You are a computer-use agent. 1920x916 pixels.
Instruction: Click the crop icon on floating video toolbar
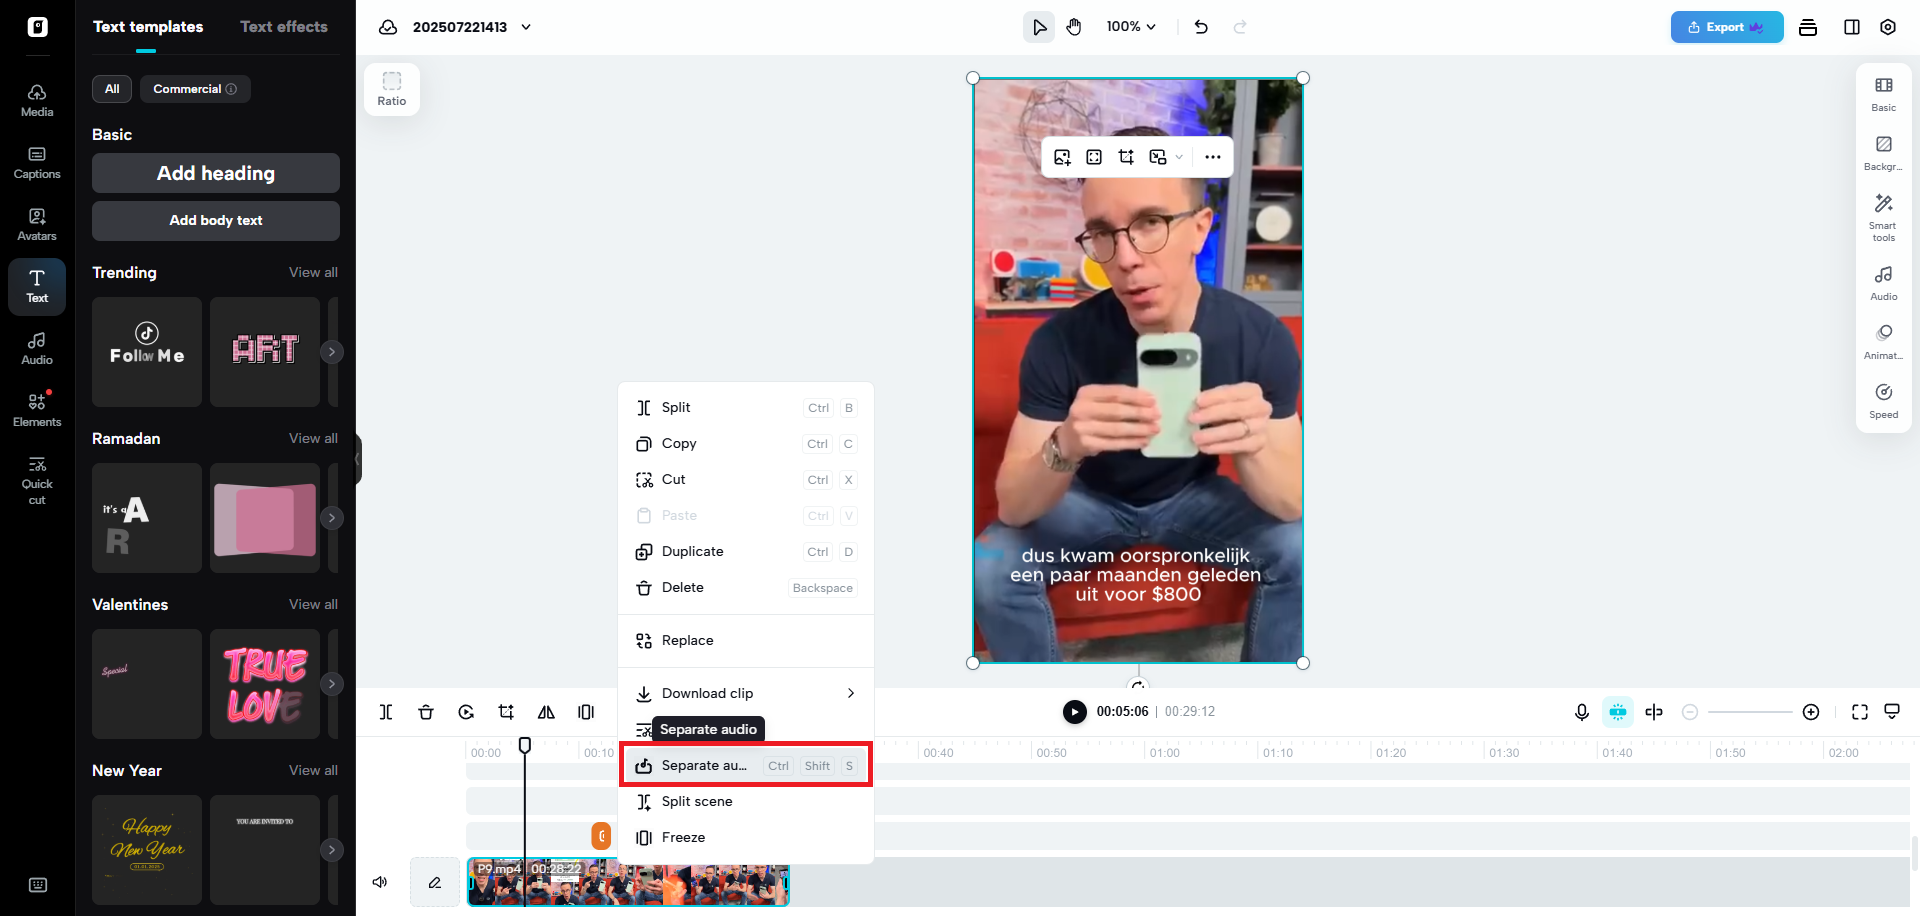click(1126, 157)
